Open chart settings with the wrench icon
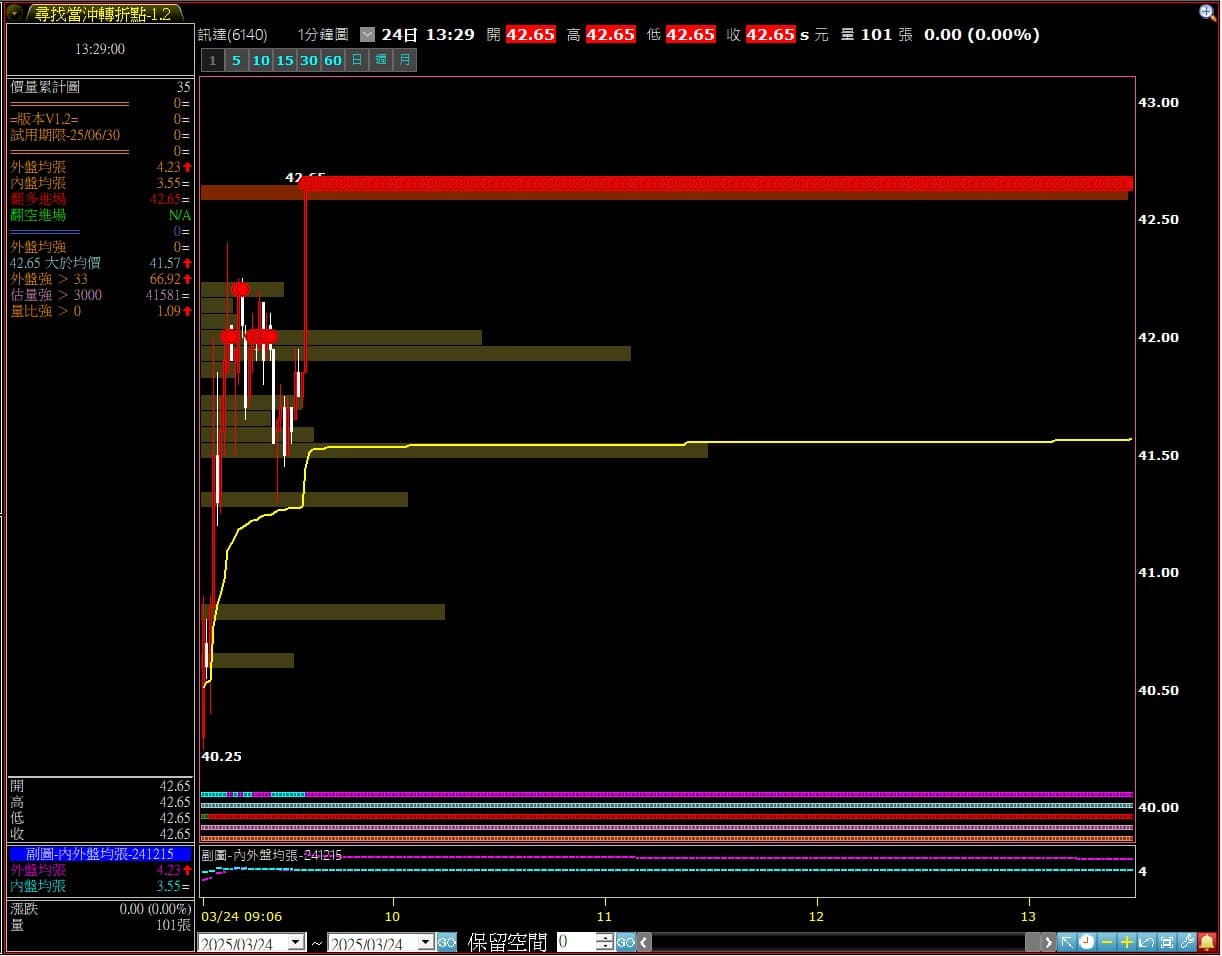Screen dimensions: 1222x956 click(x=1187, y=942)
